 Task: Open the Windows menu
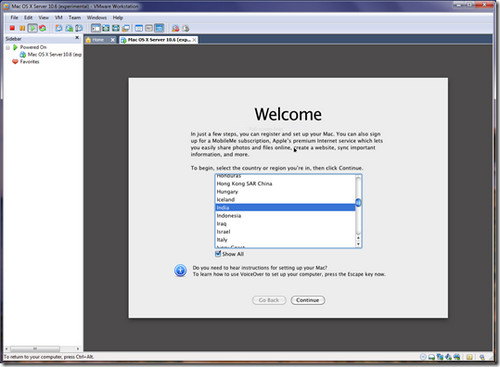tap(97, 17)
